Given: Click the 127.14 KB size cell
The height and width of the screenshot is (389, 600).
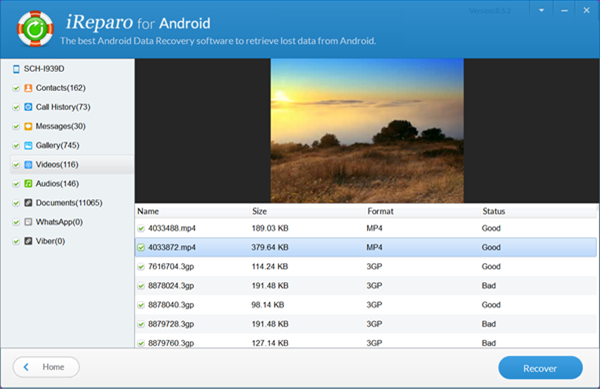Looking at the screenshot, I should tap(270, 343).
